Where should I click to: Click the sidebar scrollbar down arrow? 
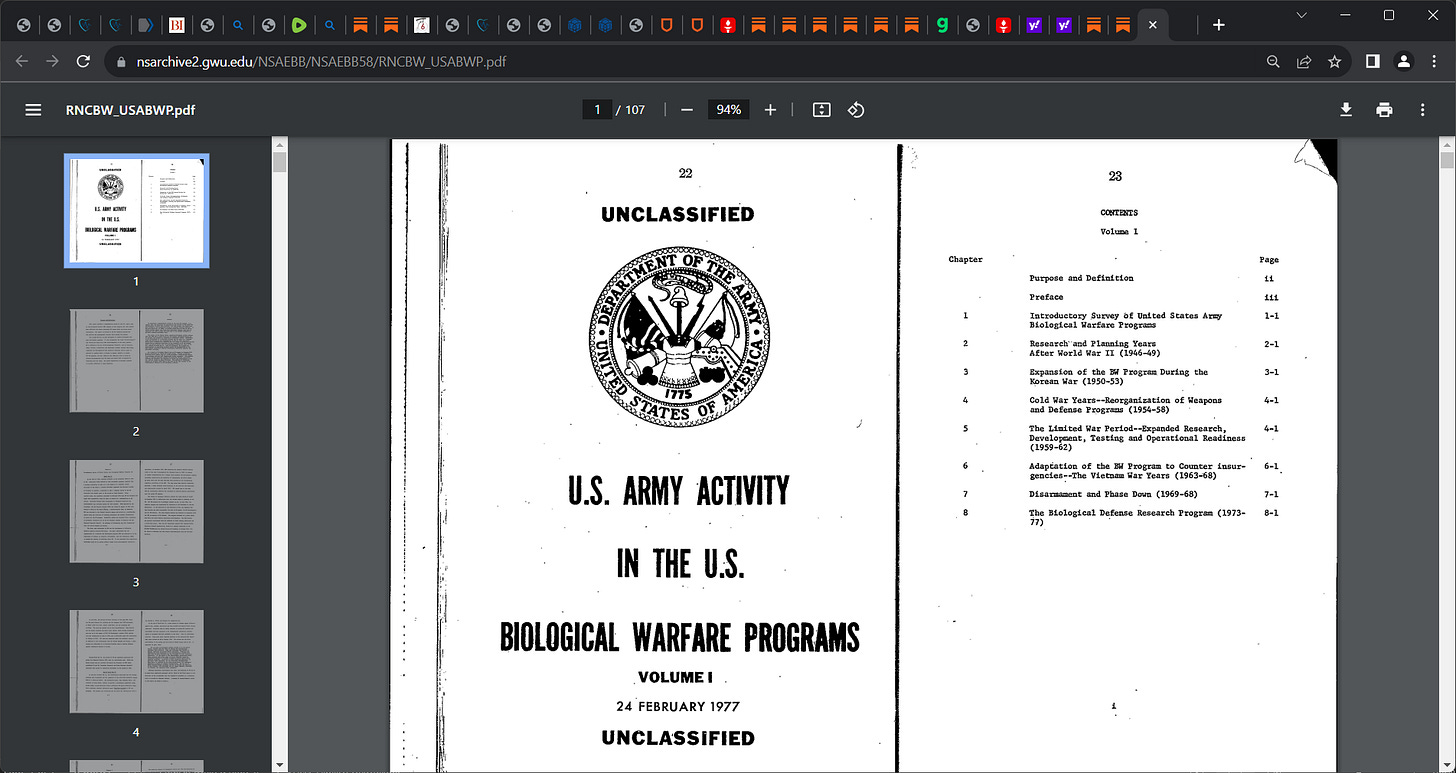click(280, 765)
